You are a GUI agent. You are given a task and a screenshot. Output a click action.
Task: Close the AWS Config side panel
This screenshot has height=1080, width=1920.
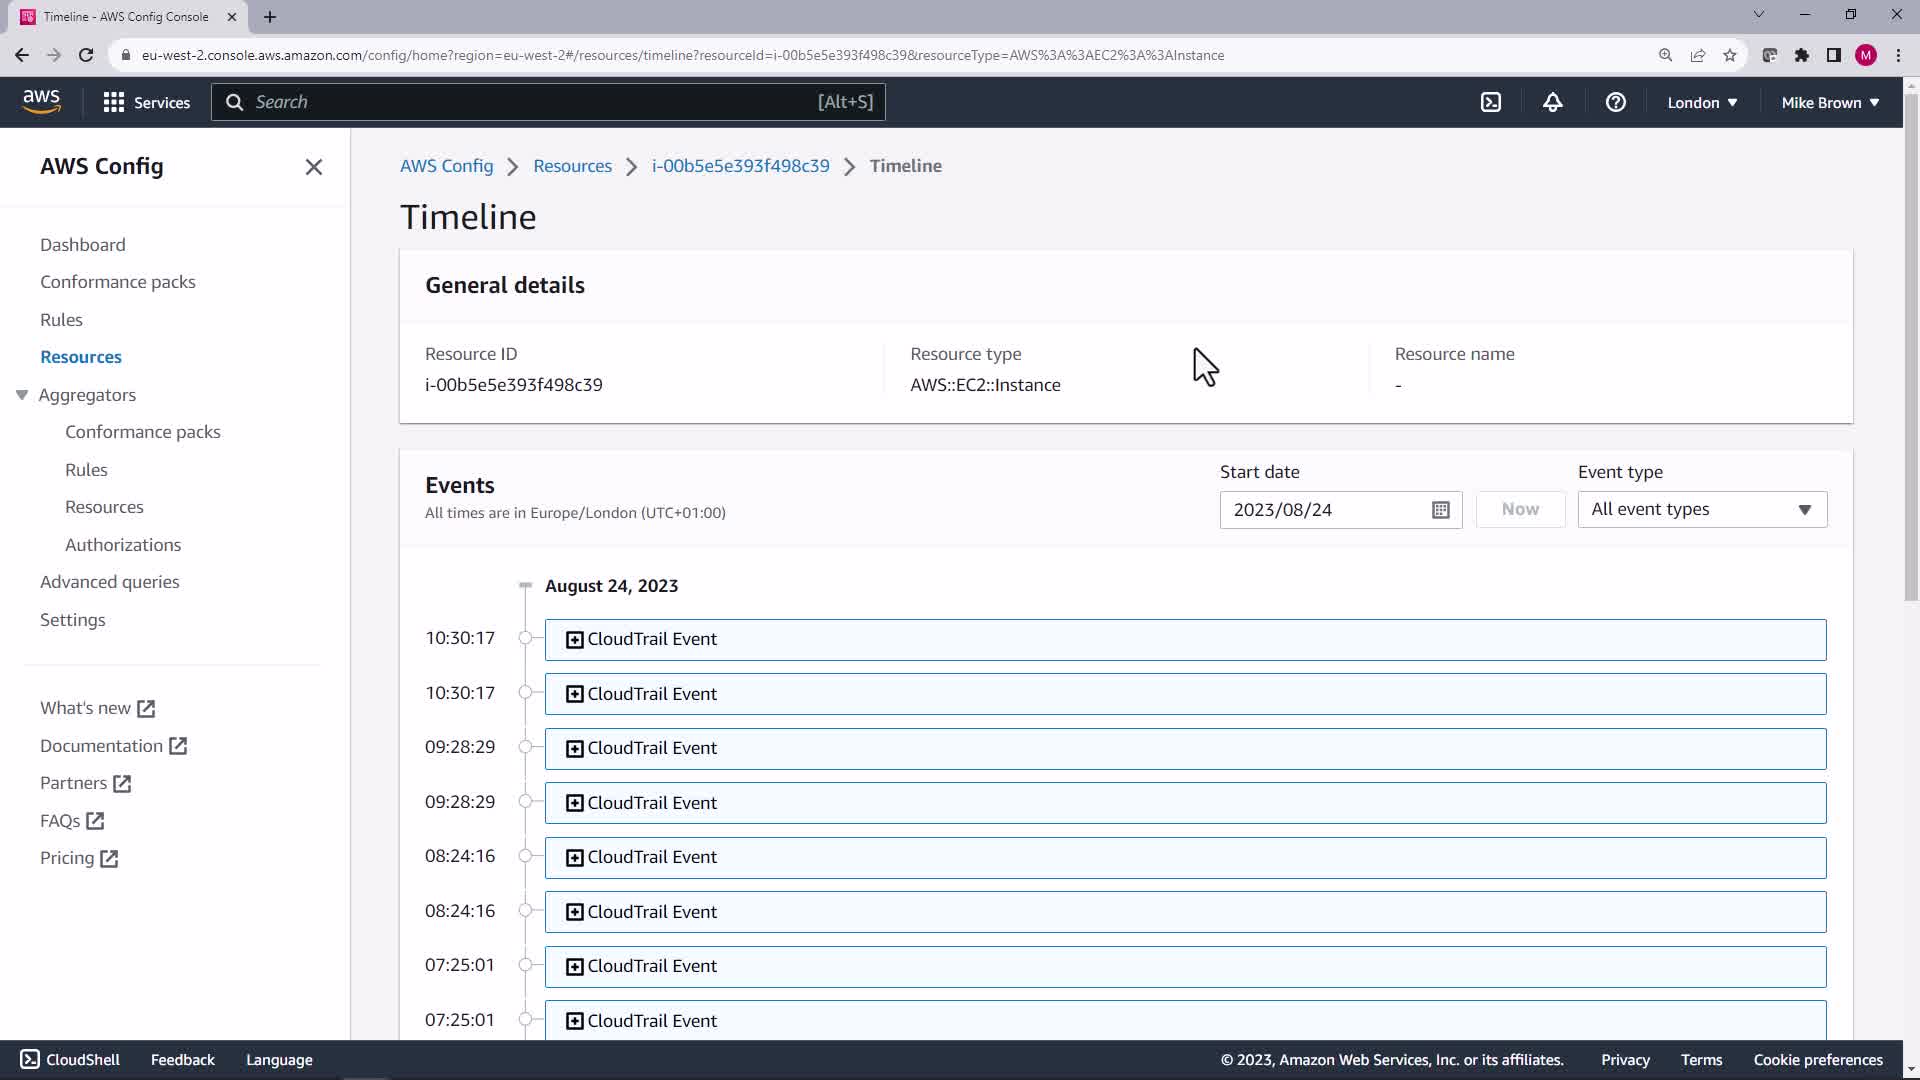click(x=313, y=167)
